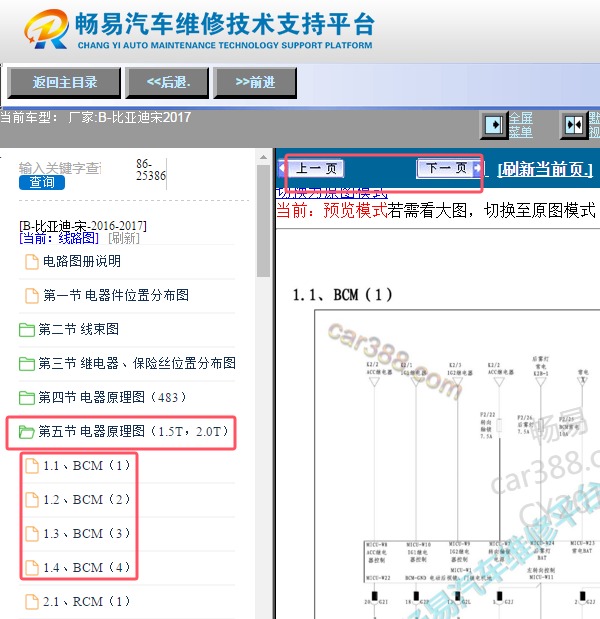Click the sidebar scrollbar up arrow

tap(263, 157)
